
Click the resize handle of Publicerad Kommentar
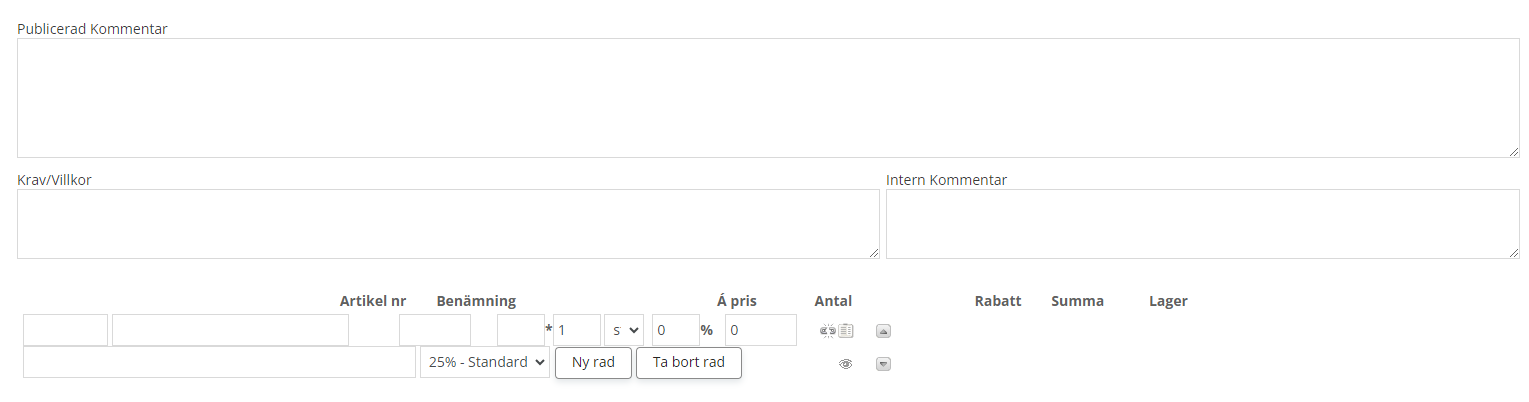1514,152
